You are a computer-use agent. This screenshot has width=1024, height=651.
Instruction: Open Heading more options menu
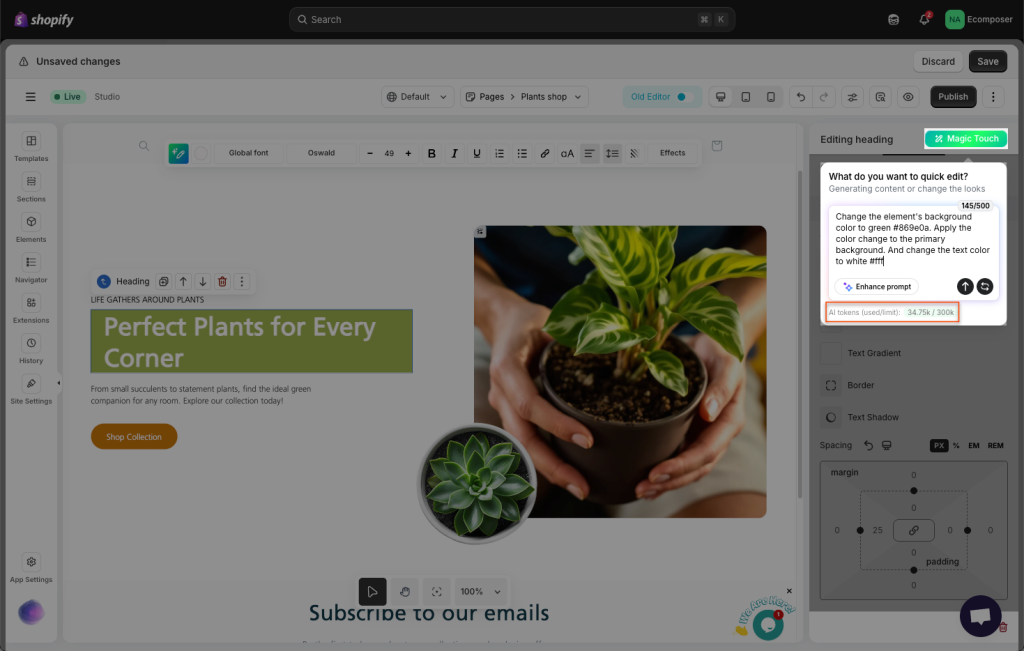[242, 281]
